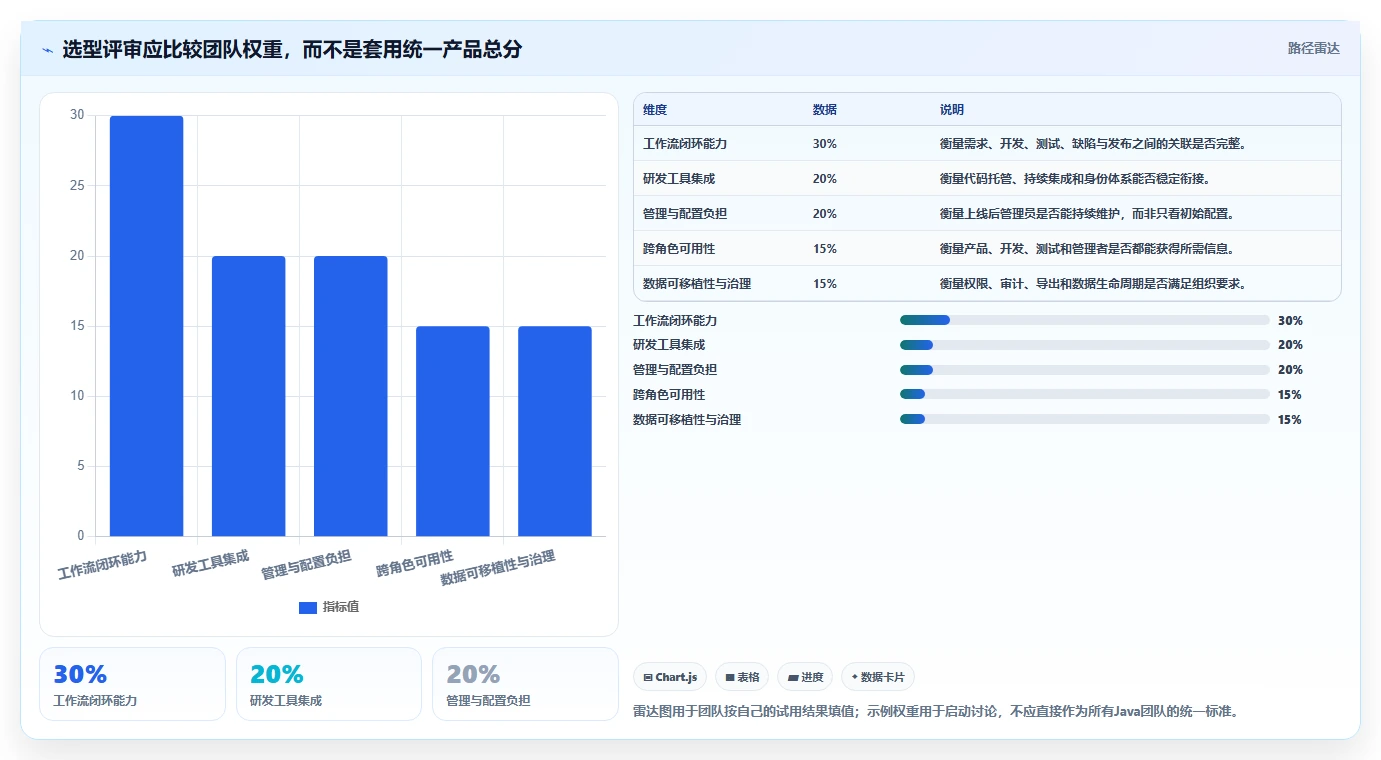1381x760 pixels.
Task: Click the 指标值 legend label
Action: 341,608
